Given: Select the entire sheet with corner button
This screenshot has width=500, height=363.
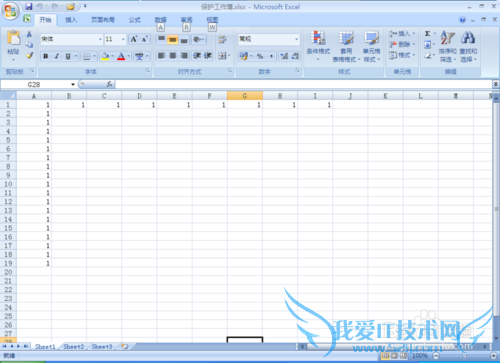Looking at the screenshot, I should 8,96.
